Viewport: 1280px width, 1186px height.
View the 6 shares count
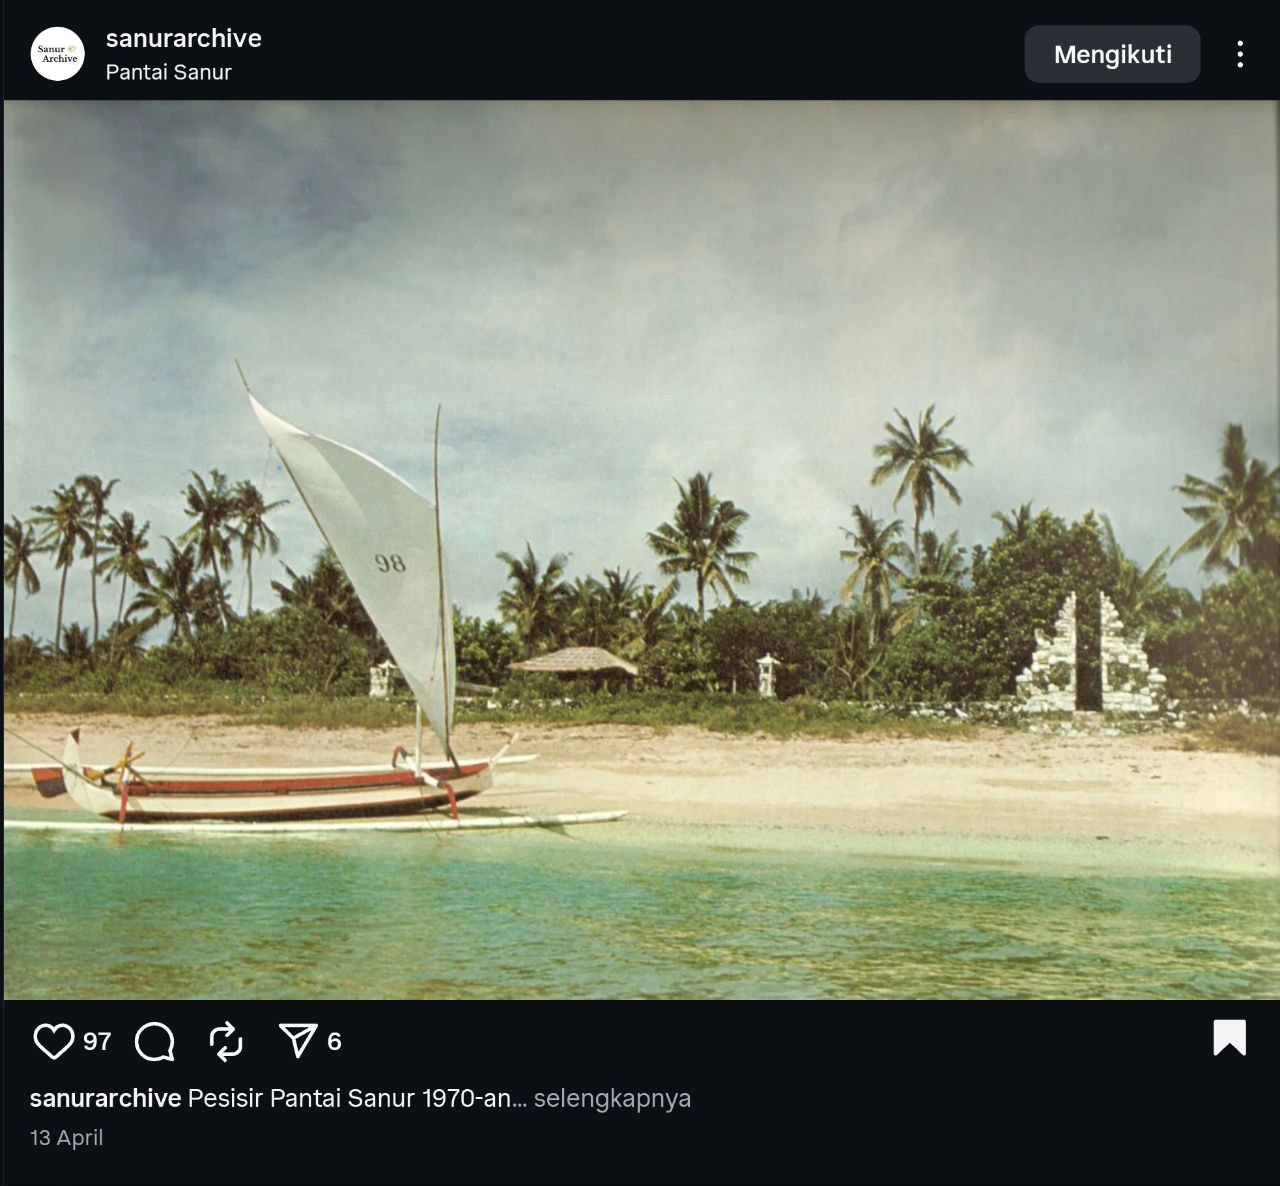click(x=334, y=1041)
